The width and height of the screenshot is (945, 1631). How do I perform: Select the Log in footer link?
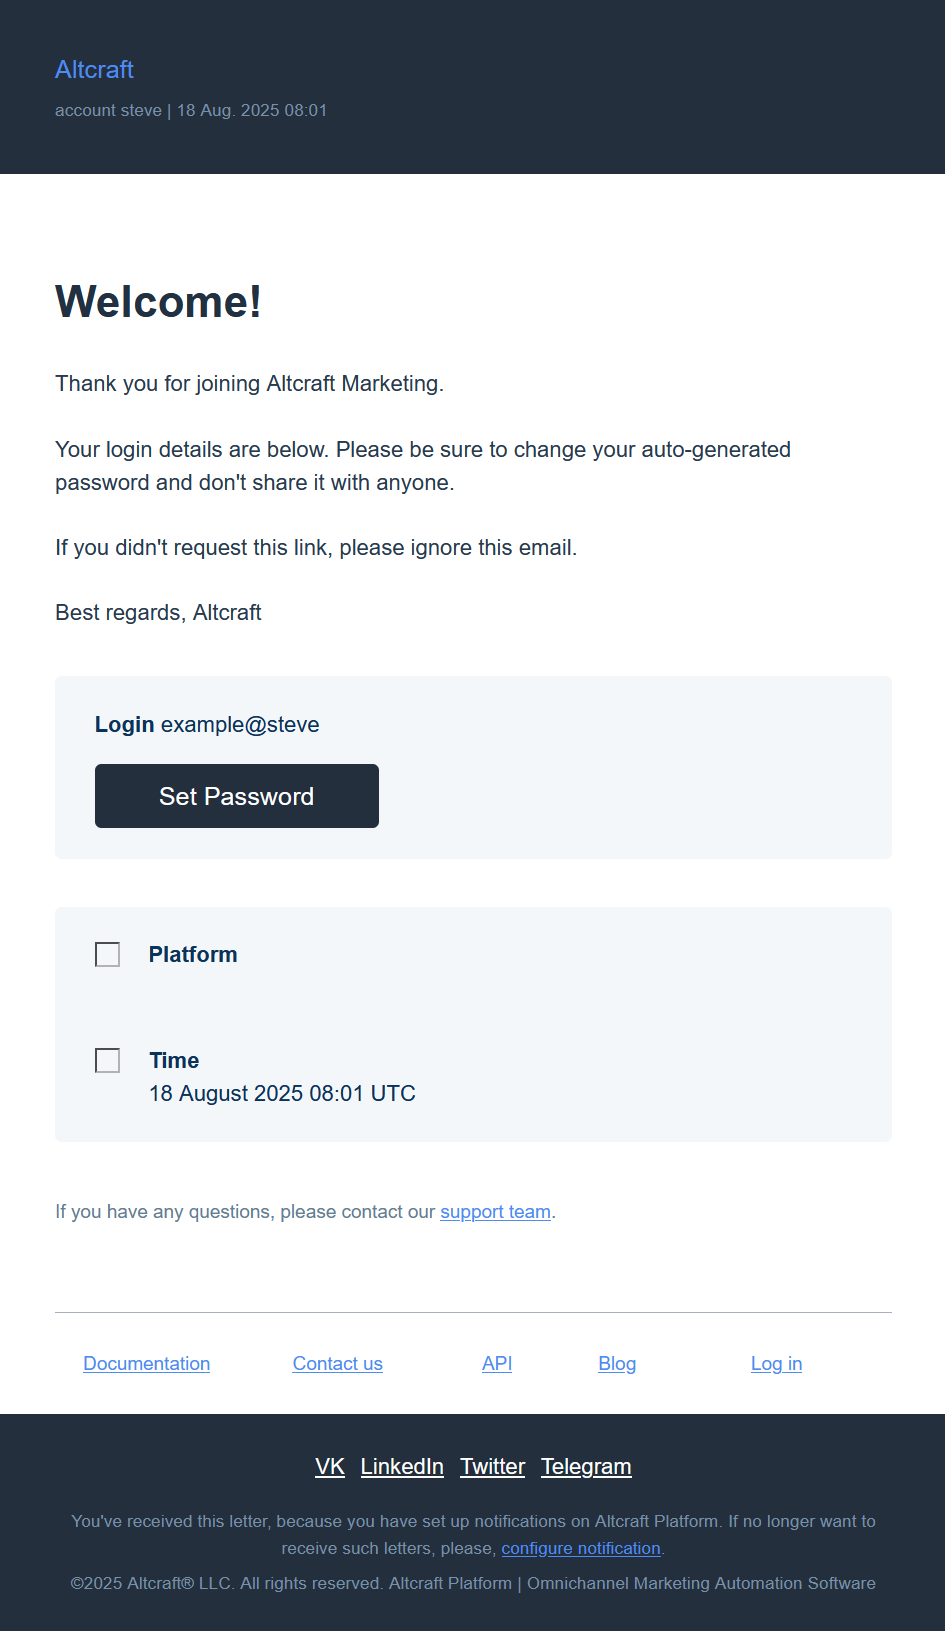[776, 1364]
